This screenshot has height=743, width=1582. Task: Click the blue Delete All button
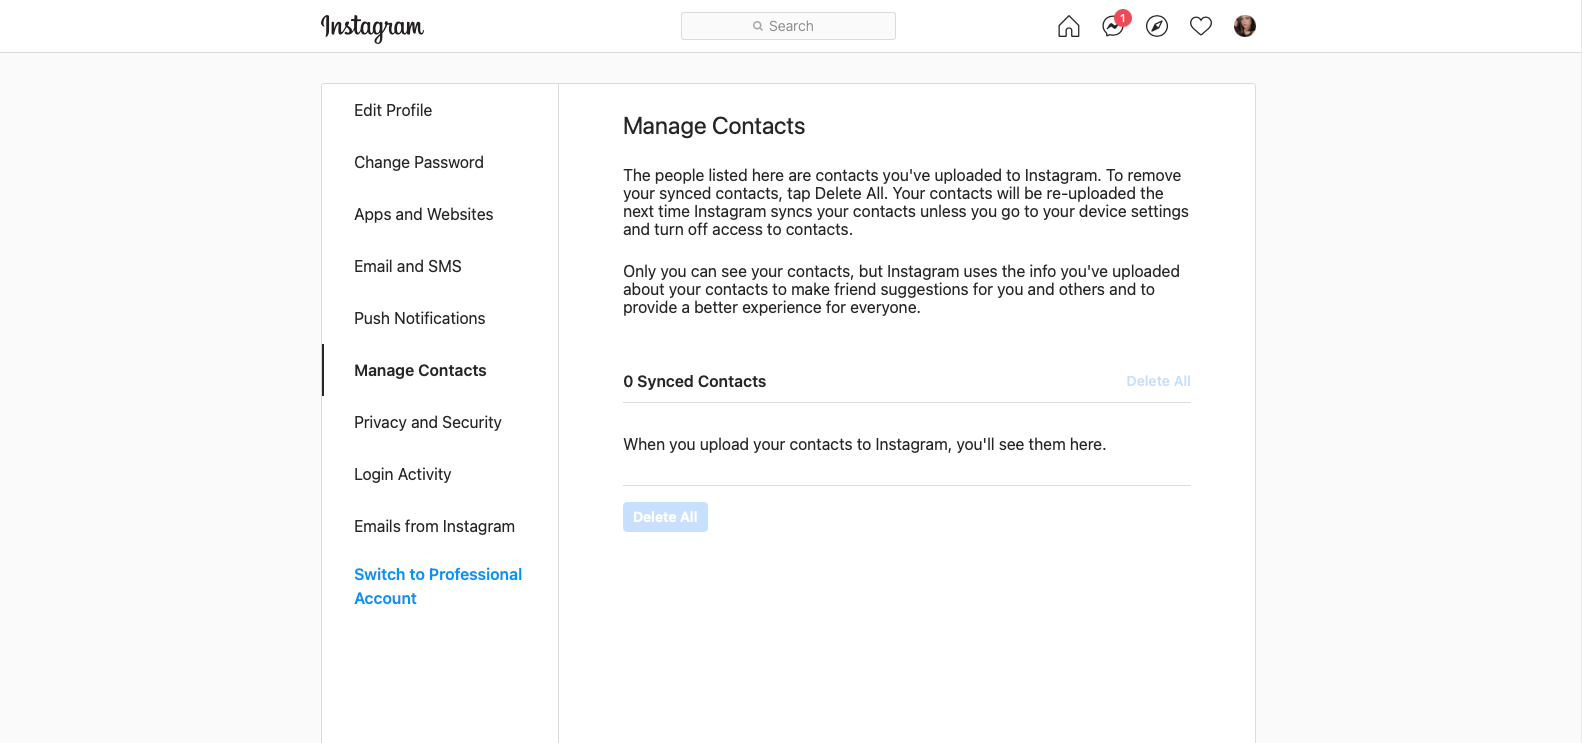(x=665, y=517)
